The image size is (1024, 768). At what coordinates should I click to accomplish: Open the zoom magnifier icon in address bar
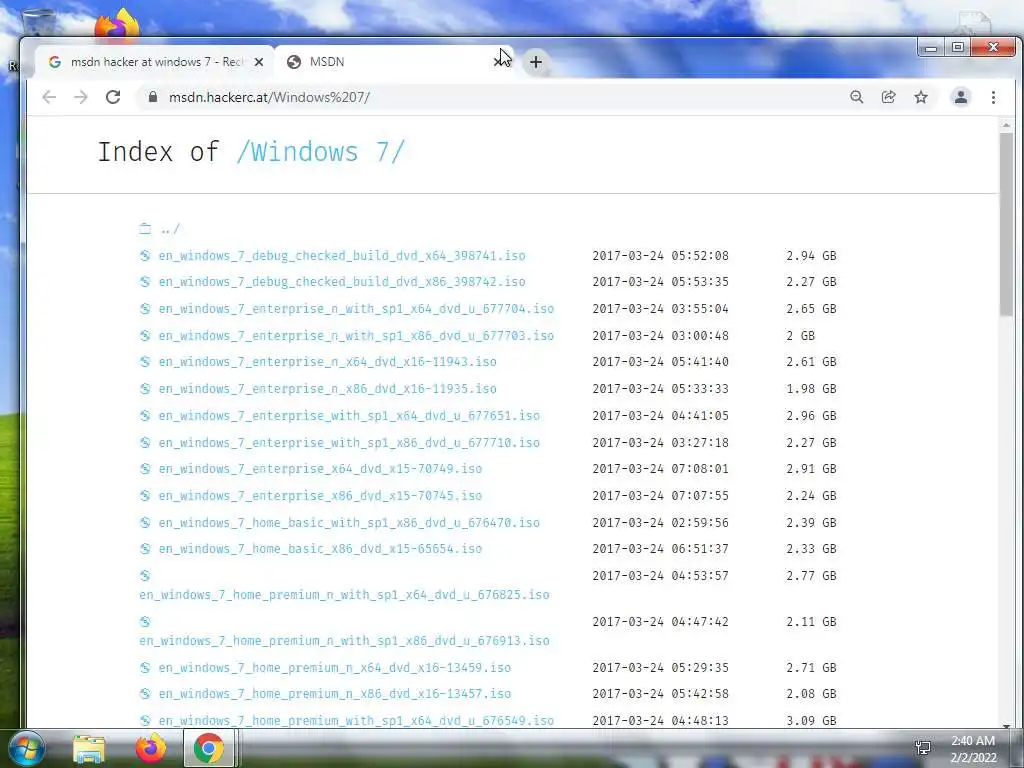(x=857, y=97)
